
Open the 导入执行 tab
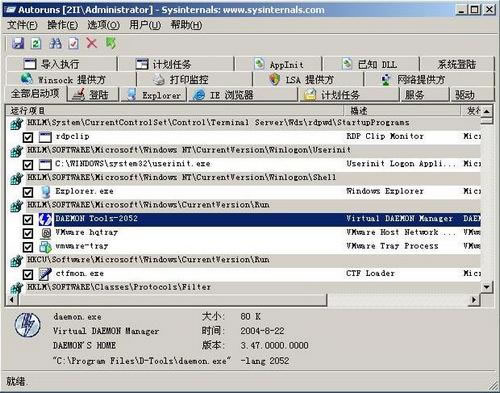62,64
